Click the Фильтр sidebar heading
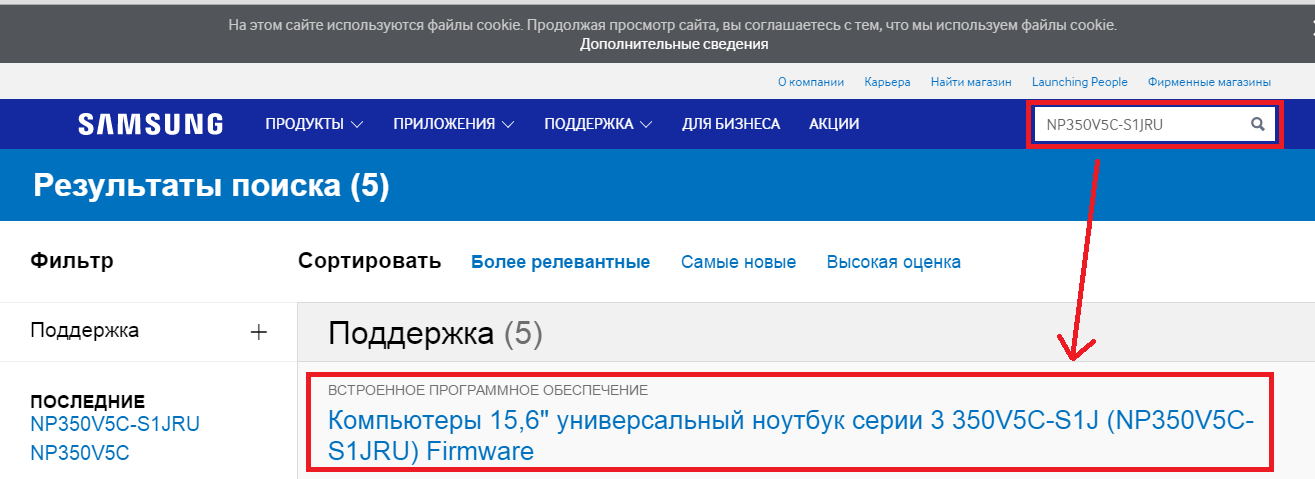The image size is (1315, 479). coord(72,261)
